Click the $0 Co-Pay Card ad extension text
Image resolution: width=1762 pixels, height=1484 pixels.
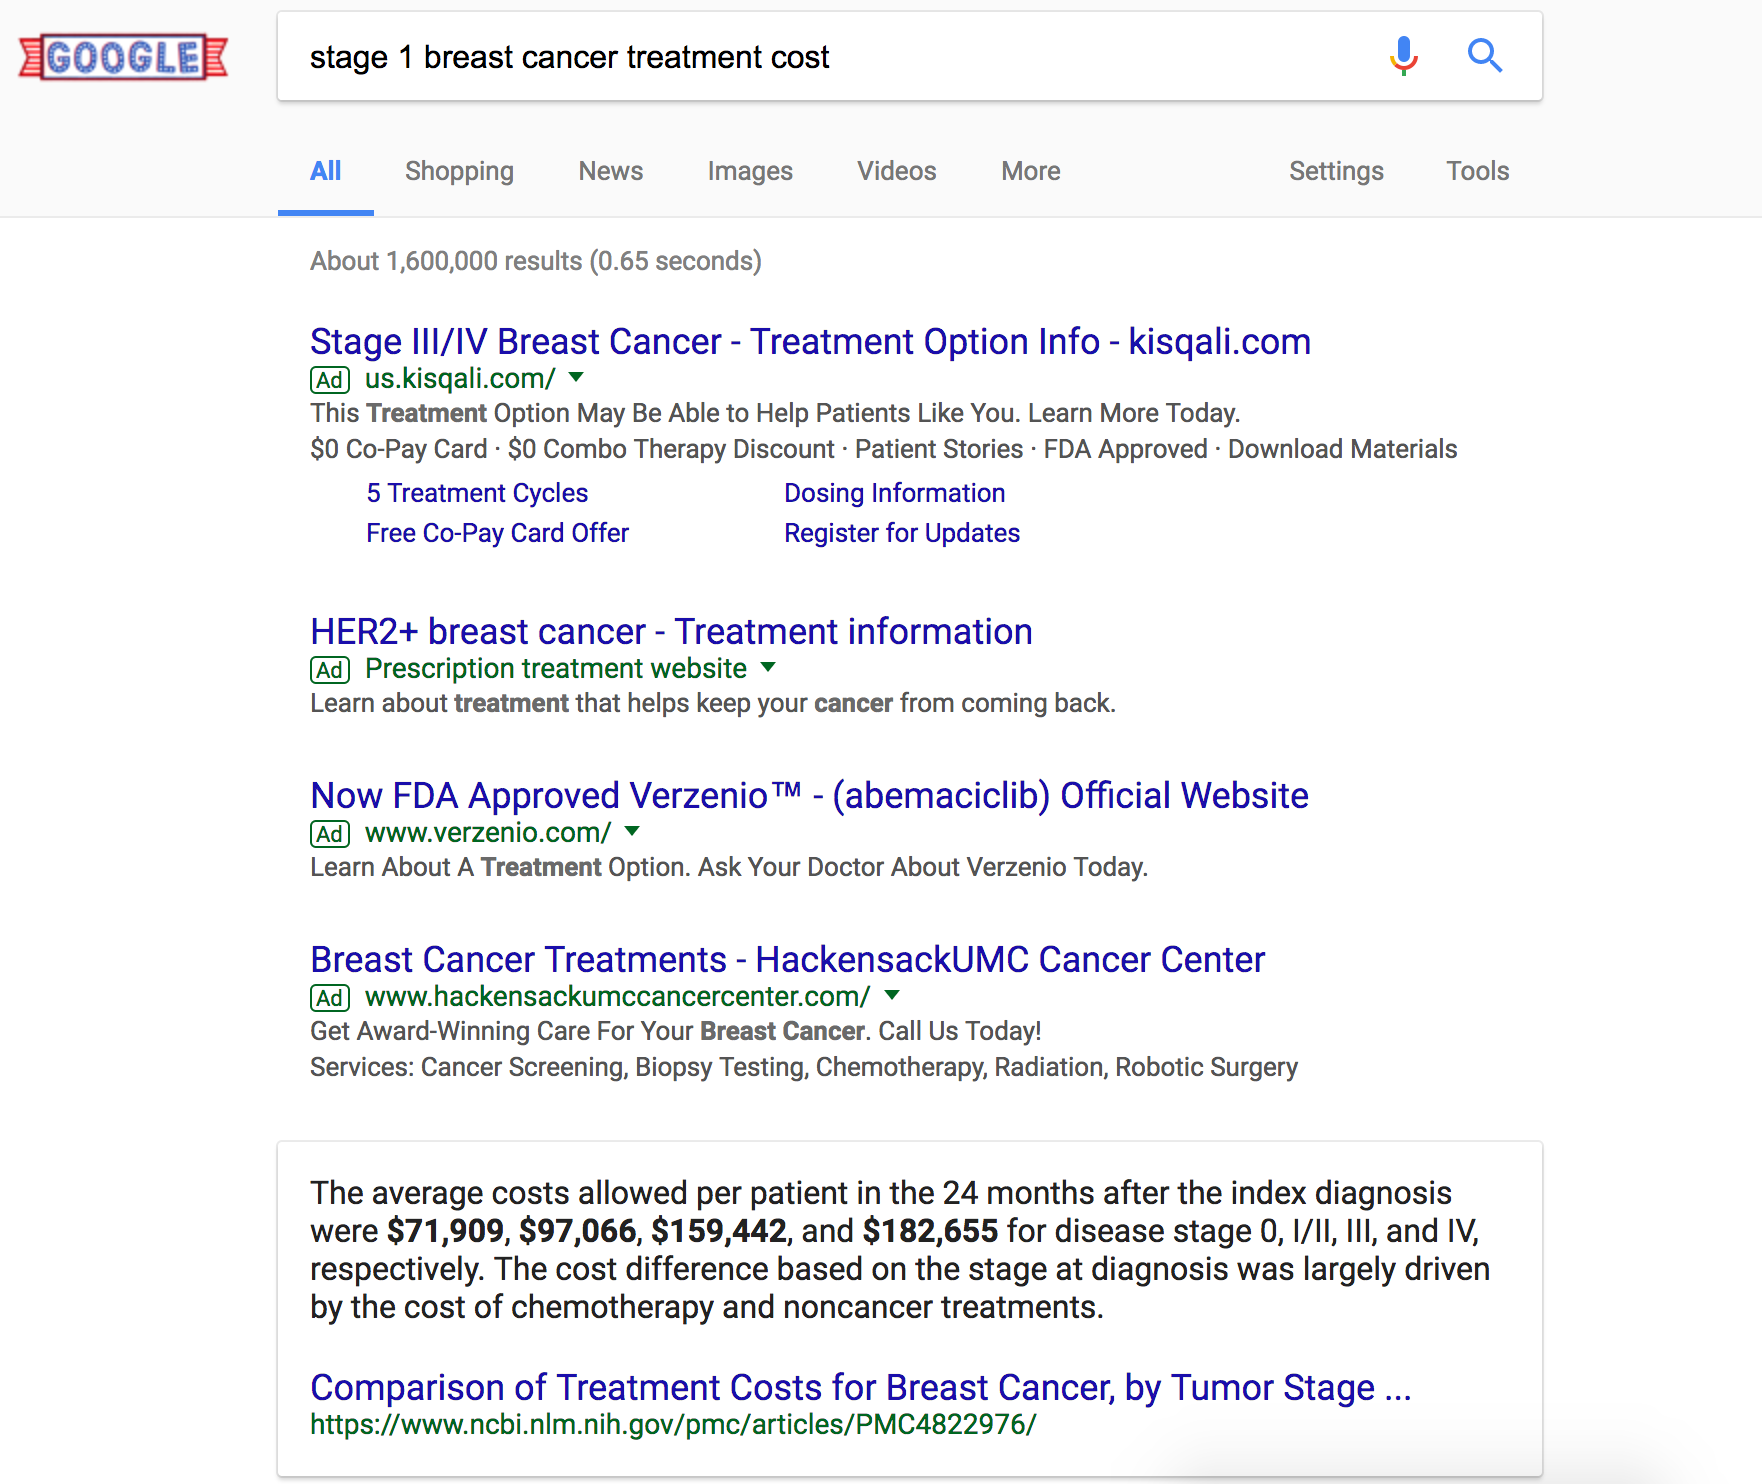coord(399,449)
